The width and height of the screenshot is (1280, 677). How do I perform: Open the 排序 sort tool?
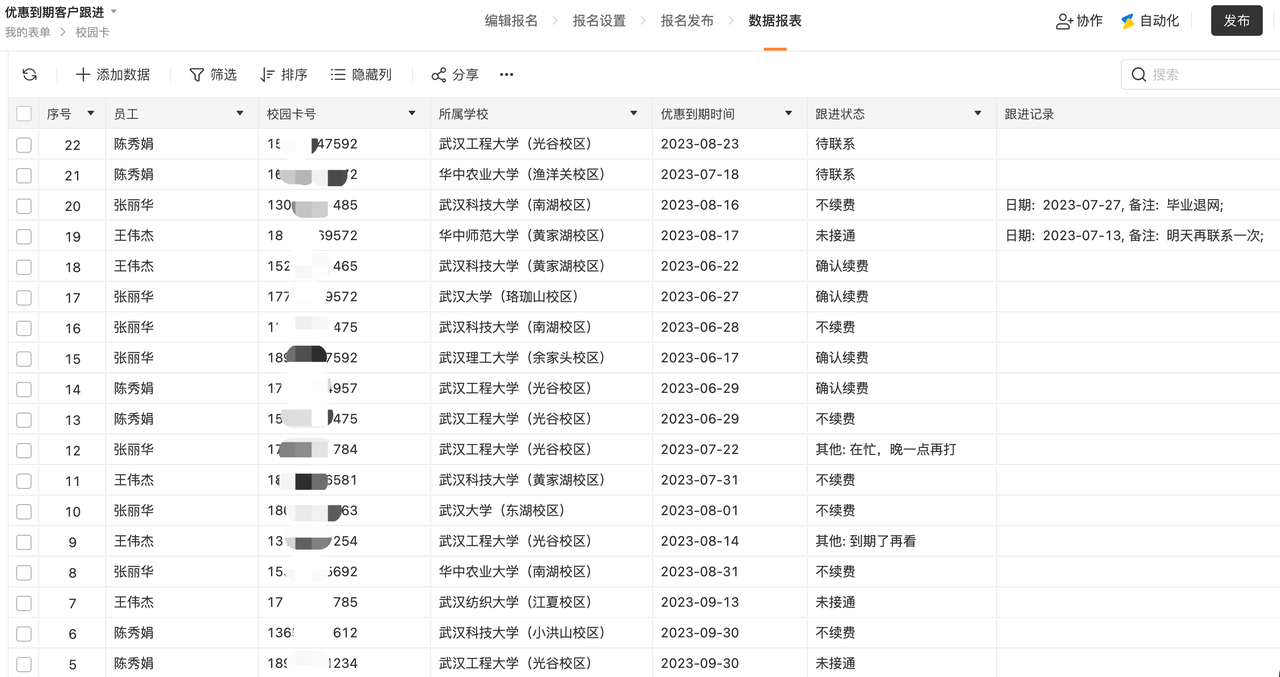coord(283,75)
